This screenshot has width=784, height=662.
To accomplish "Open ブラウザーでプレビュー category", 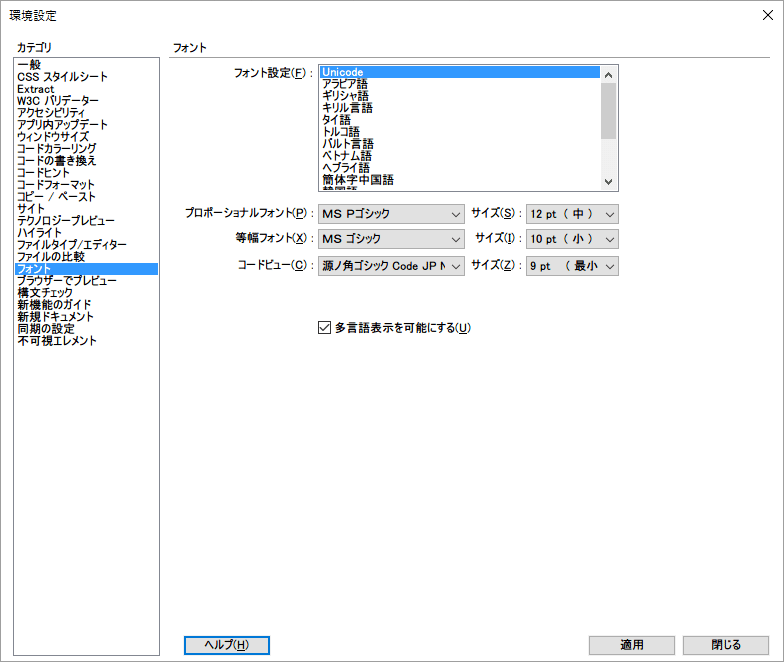I will pos(86,280).
